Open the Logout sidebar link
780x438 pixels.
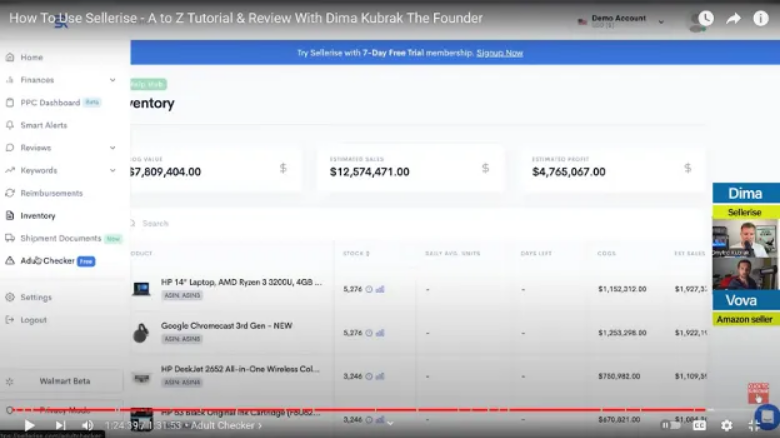click(33, 320)
